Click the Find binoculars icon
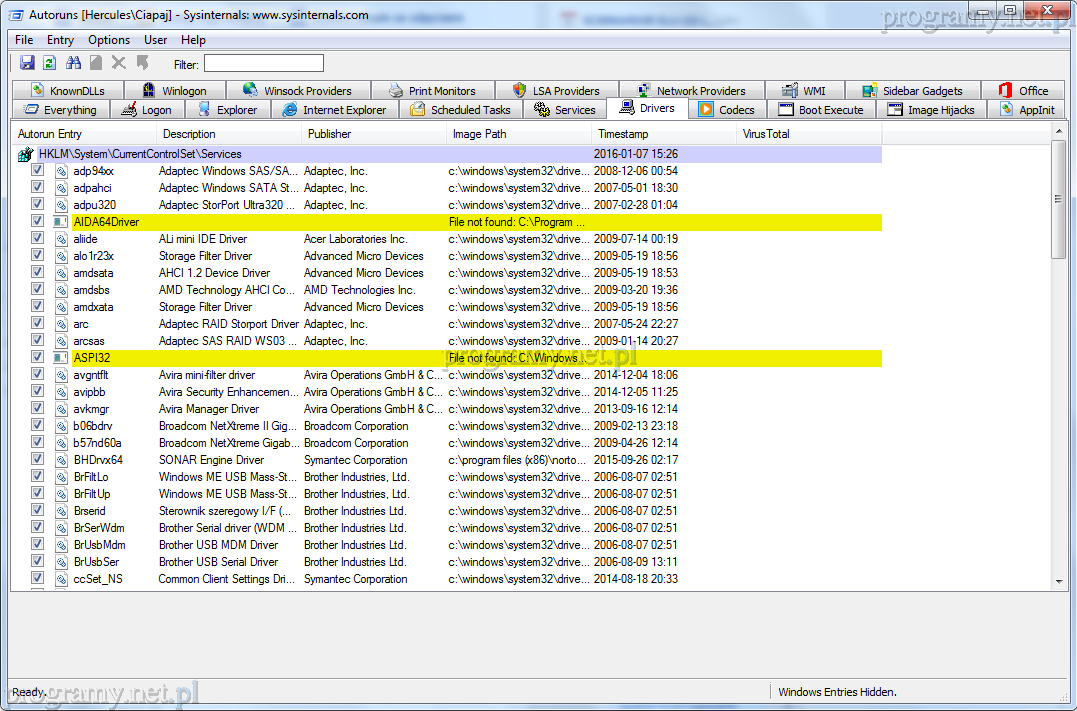This screenshot has height=711, width=1077. 73,63
